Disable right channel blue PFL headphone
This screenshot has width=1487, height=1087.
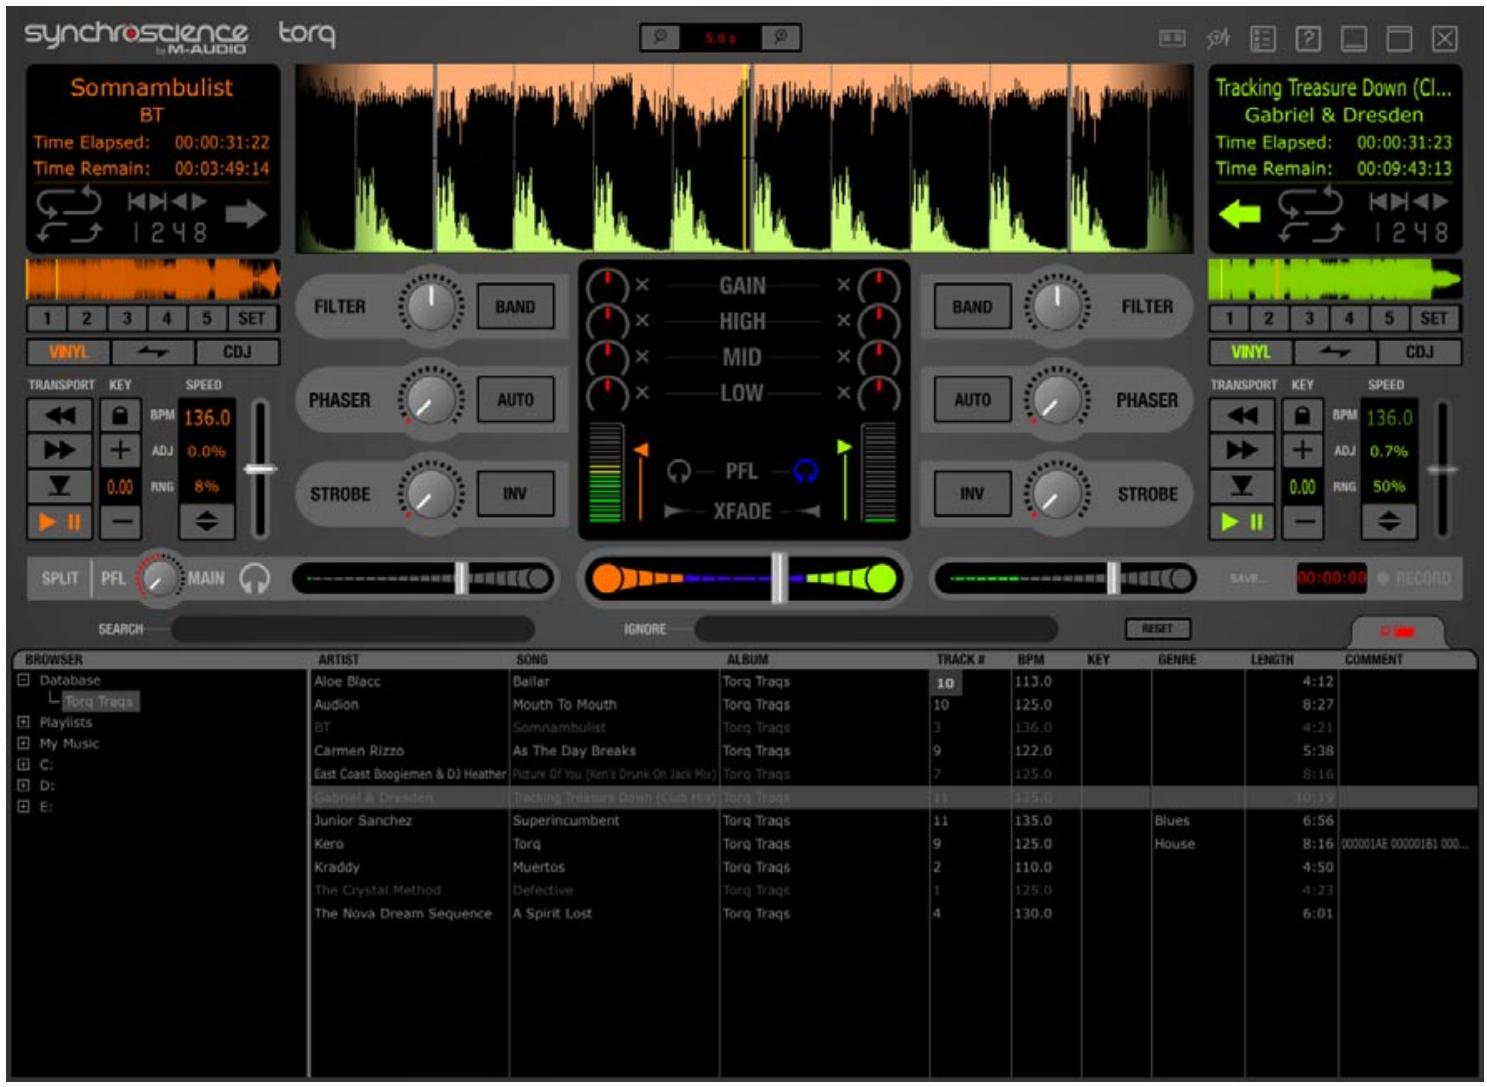tap(805, 471)
